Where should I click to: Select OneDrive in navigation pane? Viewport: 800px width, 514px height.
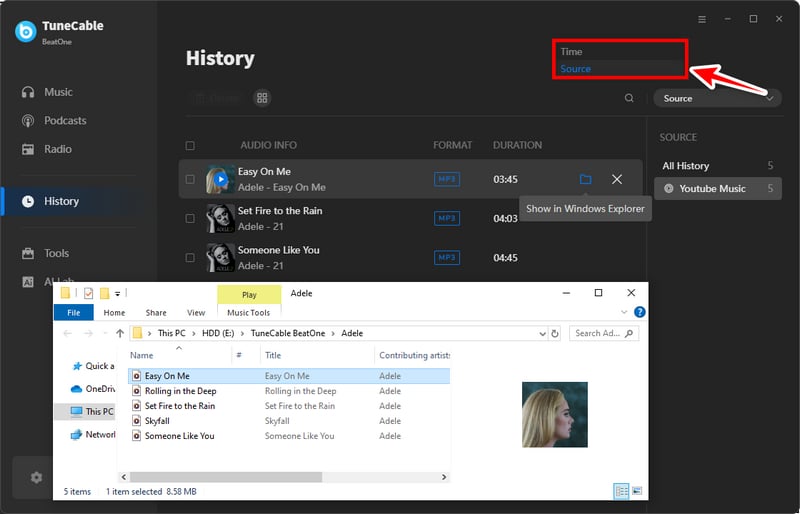click(x=93, y=389)
